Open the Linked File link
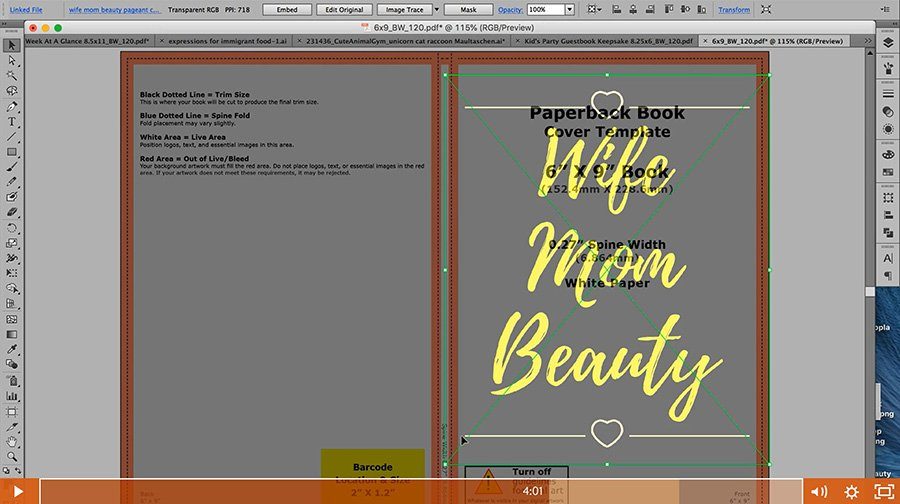The height and width of the screenshot is (504, 900). [26, 10]
